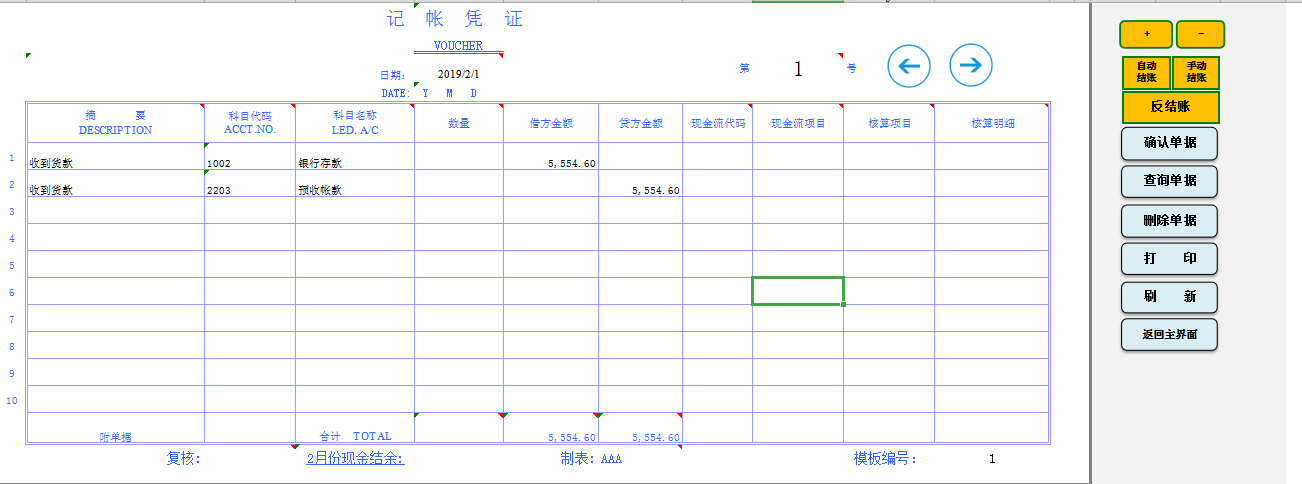Select the 科目代码 ACCT.NO. header
This screenshot has height=484, width=1302.
click(249, 123)
